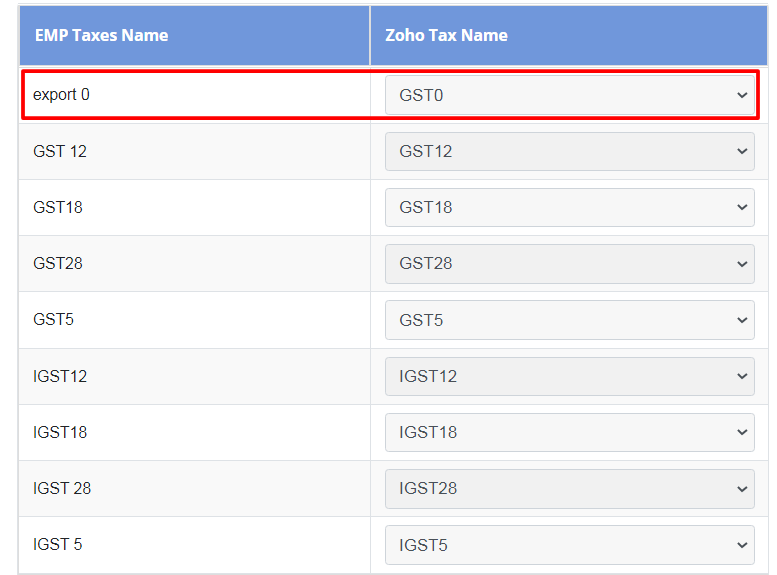Expand the IGST28 dropdown selector
Screen dimensions: 777x575
point(569,489)
